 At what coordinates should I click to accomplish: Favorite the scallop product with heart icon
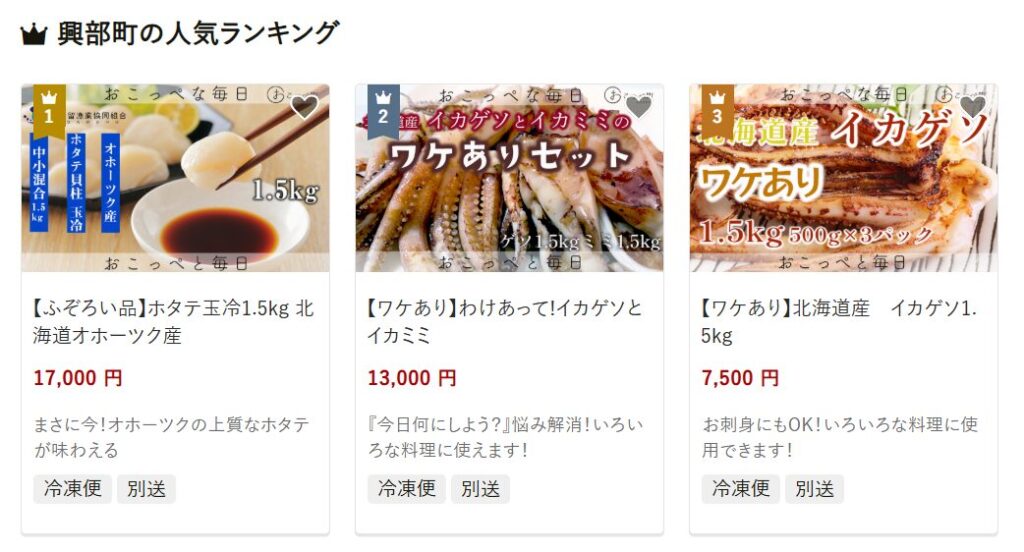click(304, 107)
